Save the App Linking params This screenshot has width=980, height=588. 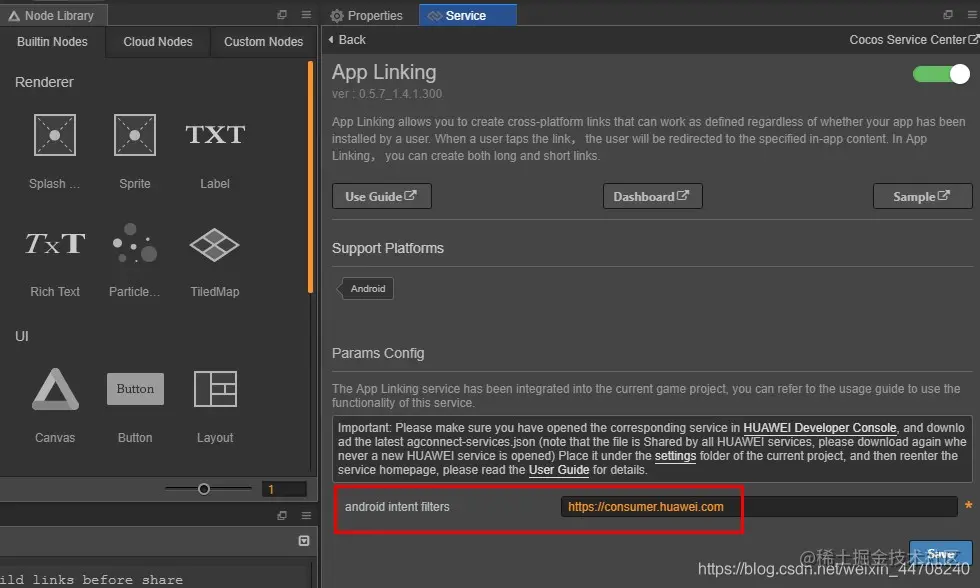click(940, 554)
